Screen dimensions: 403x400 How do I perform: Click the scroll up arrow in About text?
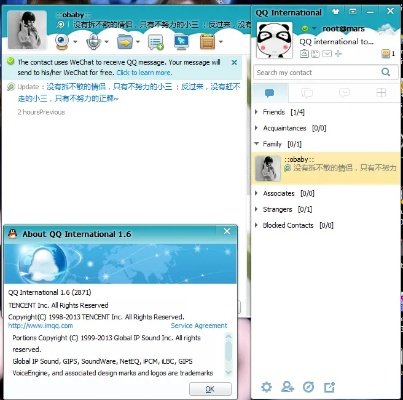(228, 337)
